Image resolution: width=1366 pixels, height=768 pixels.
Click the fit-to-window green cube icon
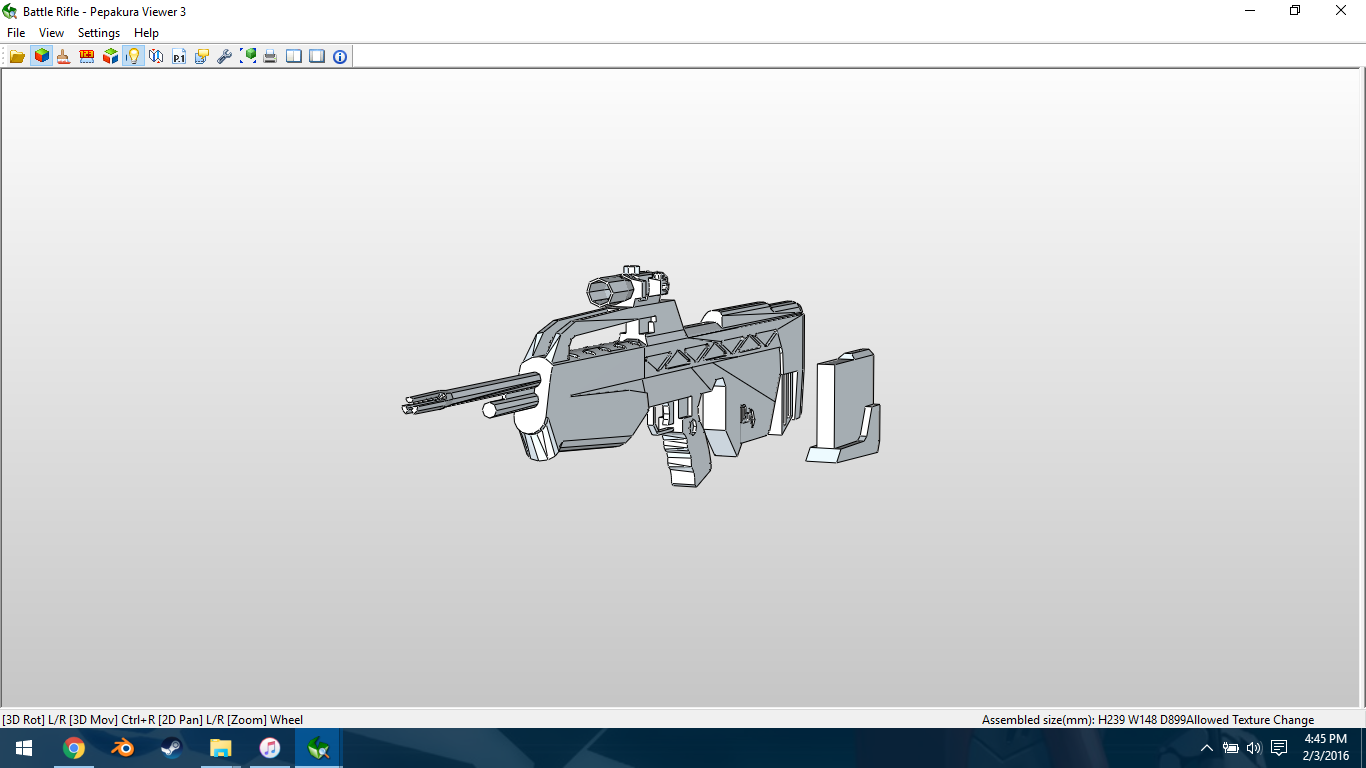click(248, 56)
